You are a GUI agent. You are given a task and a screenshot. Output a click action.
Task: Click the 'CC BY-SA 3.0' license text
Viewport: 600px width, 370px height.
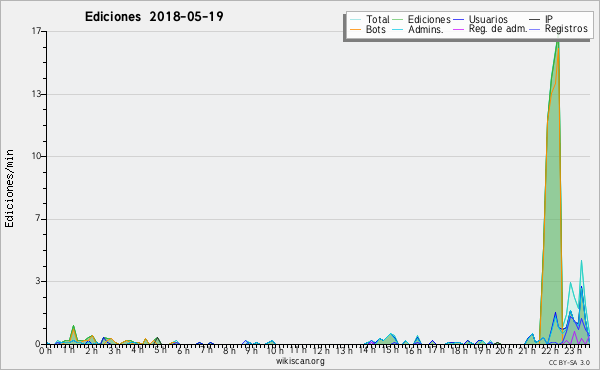tap(569, 363)
